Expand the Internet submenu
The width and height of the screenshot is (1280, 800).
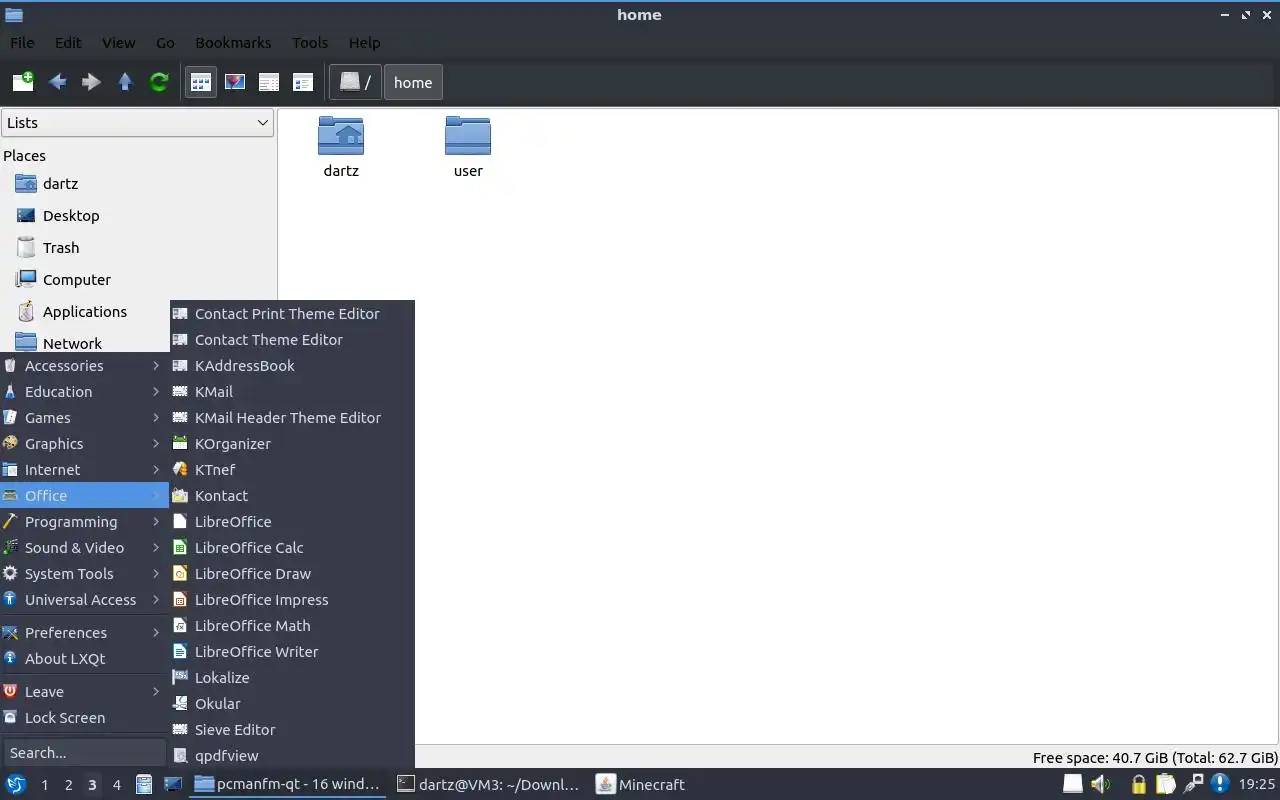pos(84,470)
